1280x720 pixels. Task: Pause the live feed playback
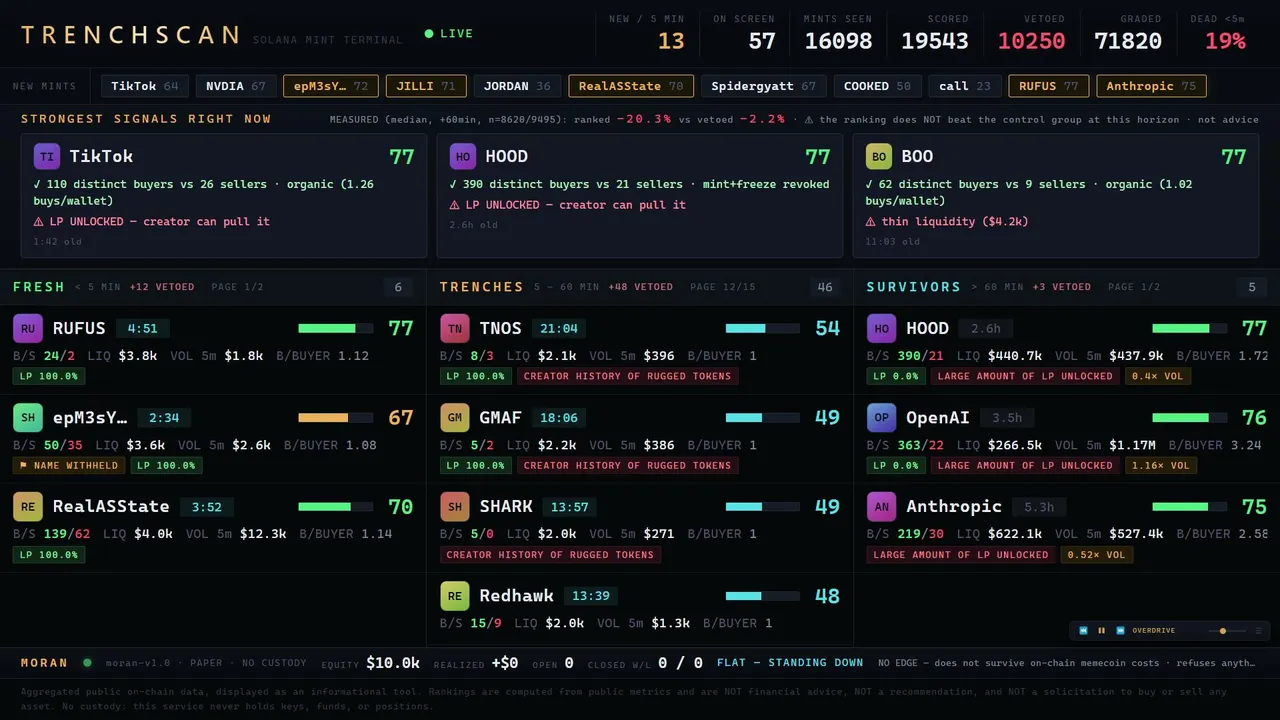1102,631
